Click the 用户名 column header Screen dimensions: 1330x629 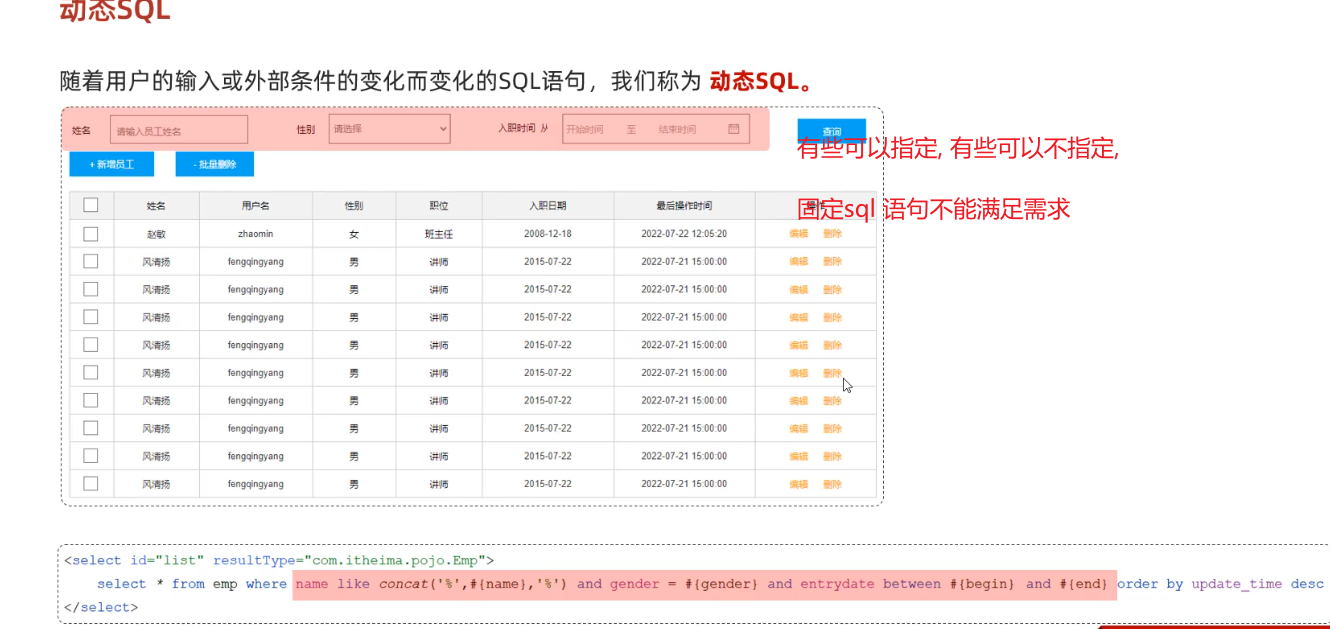tap(255, 206)
